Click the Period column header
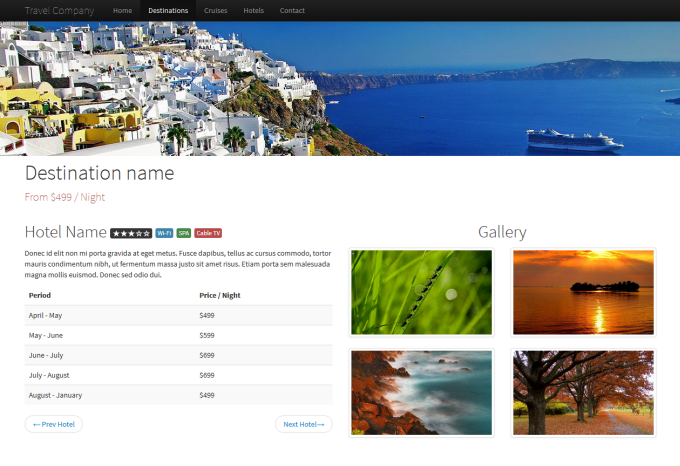This screenshot has height=466, width=680. [39, 295]
